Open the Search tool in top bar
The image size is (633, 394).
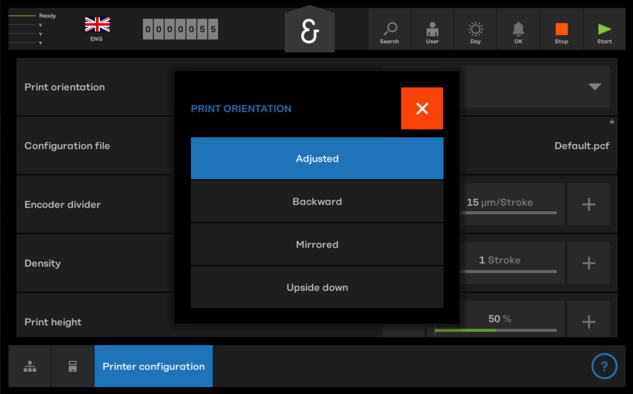pyautogui.click(x=389, y=29)
